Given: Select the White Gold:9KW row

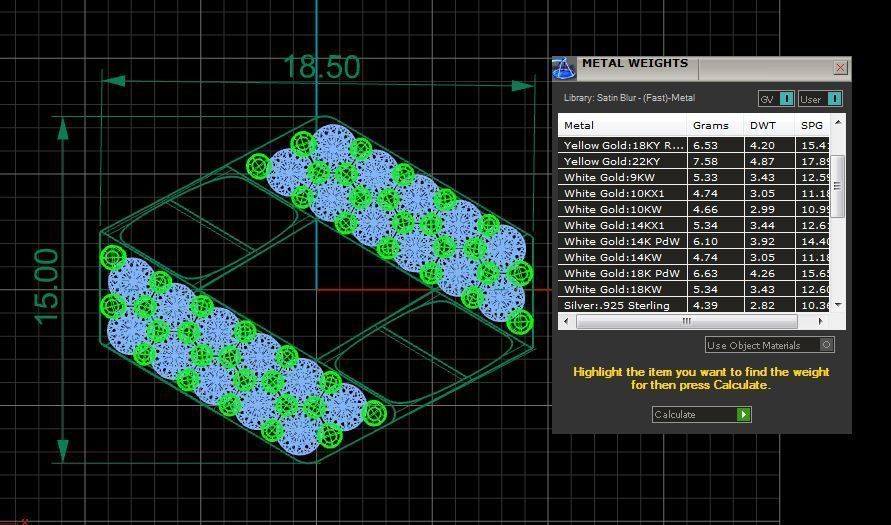Looking at the screenshot, I should coord(693,177).
